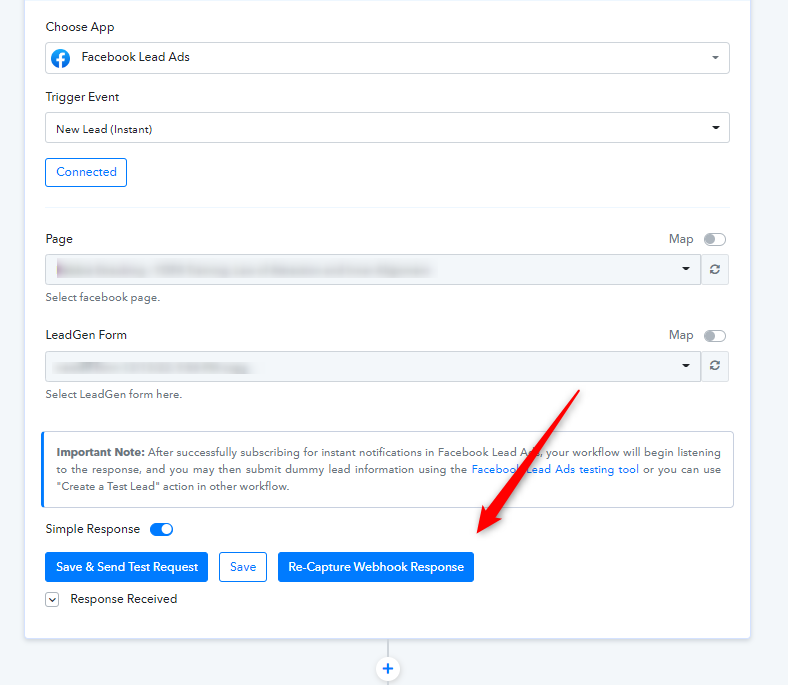This screenshot has width=788, height=685.
Task: Click the Important Note heading text
Action: point(101,452)
